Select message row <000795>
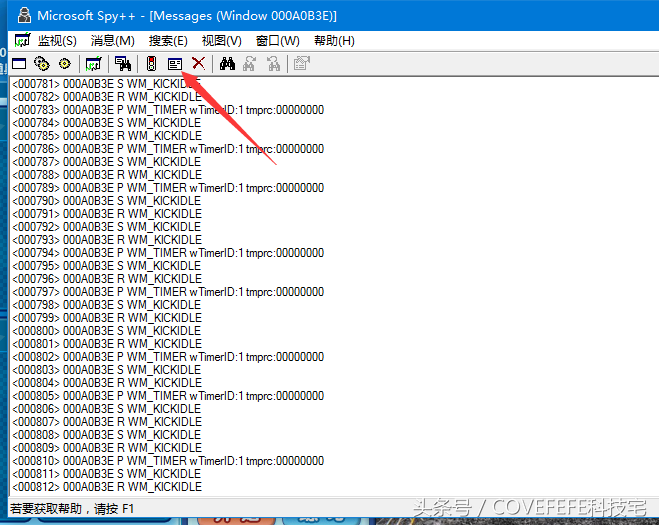 click(106, 266)
